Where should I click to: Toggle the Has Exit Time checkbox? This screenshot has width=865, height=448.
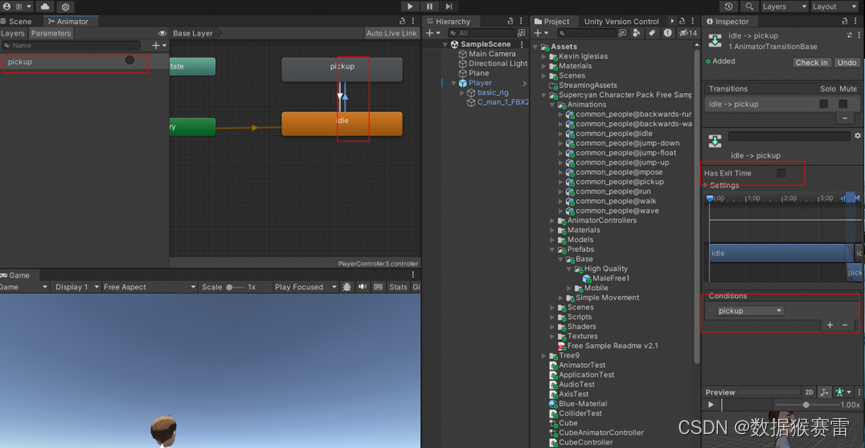click(x=781, y=173)
